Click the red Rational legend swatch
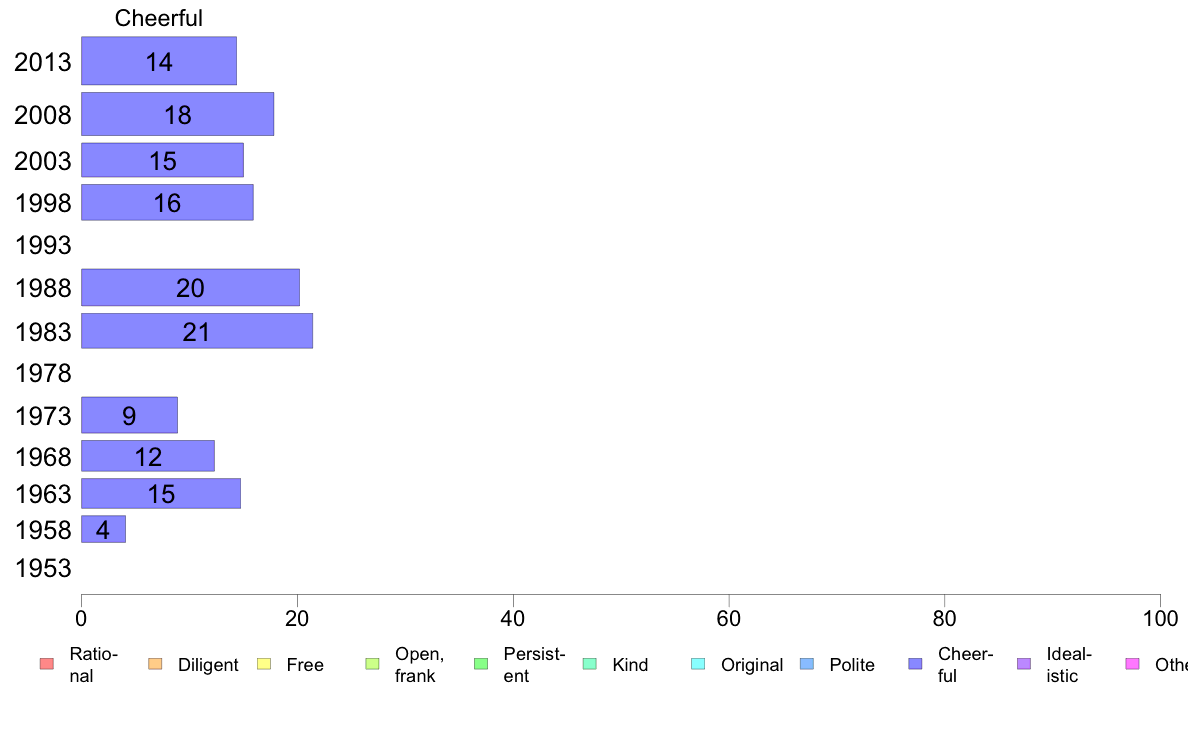This screenshot has width=1188, height=736. click(x=46, y=664)
